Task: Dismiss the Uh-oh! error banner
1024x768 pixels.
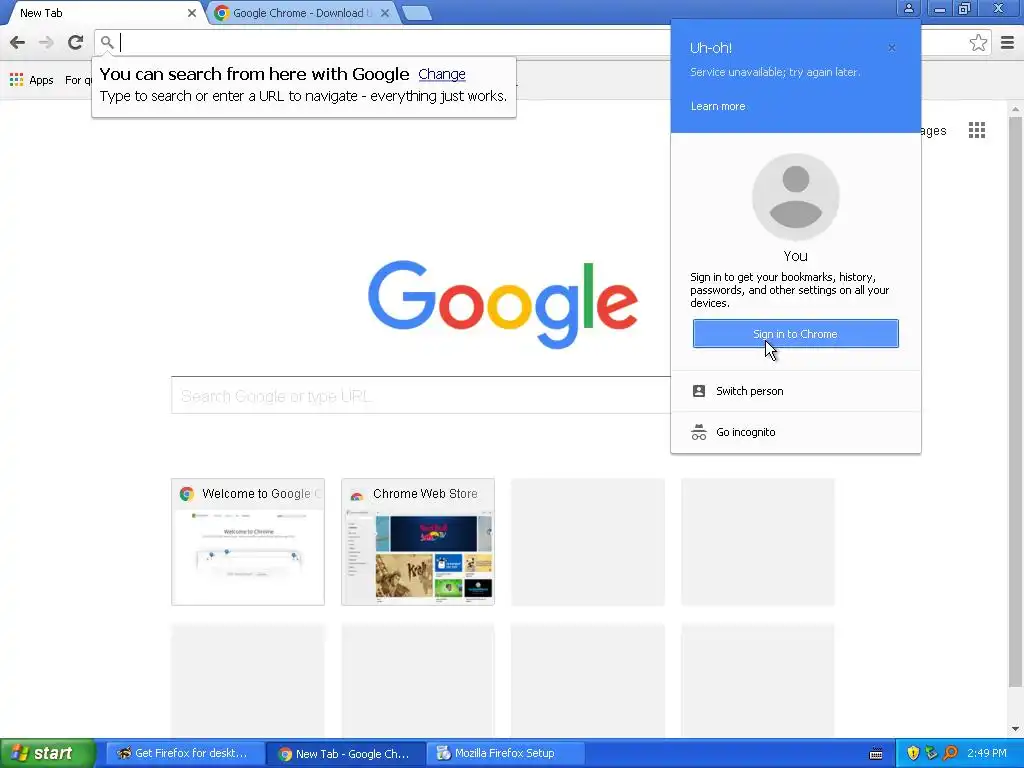Action: click(x=892, y=48)
